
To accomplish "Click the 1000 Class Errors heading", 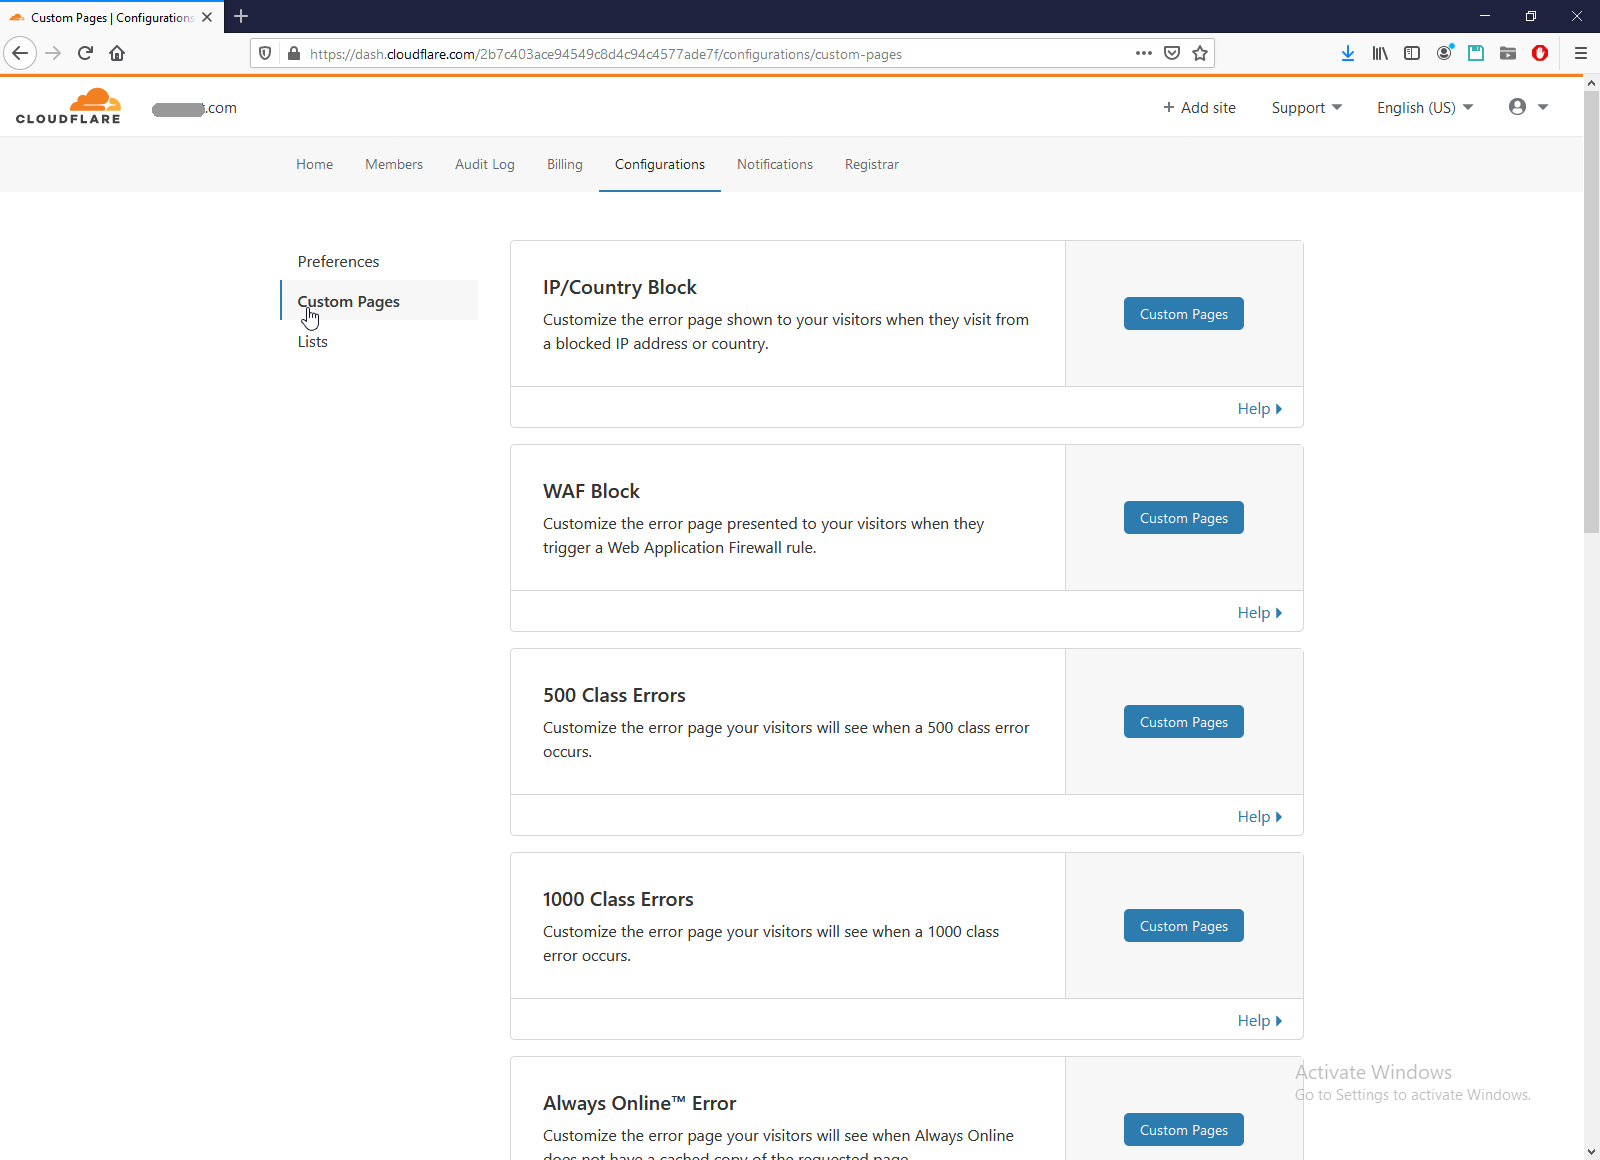I will [x=618, y=899].
